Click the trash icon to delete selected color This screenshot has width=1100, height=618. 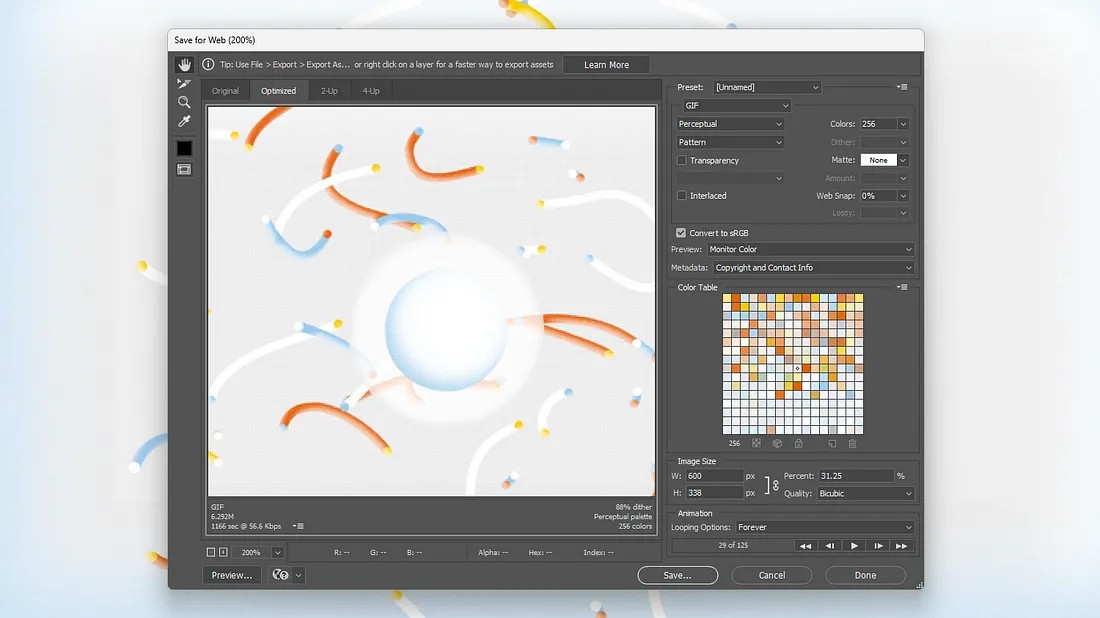click(x=852, y=443)
